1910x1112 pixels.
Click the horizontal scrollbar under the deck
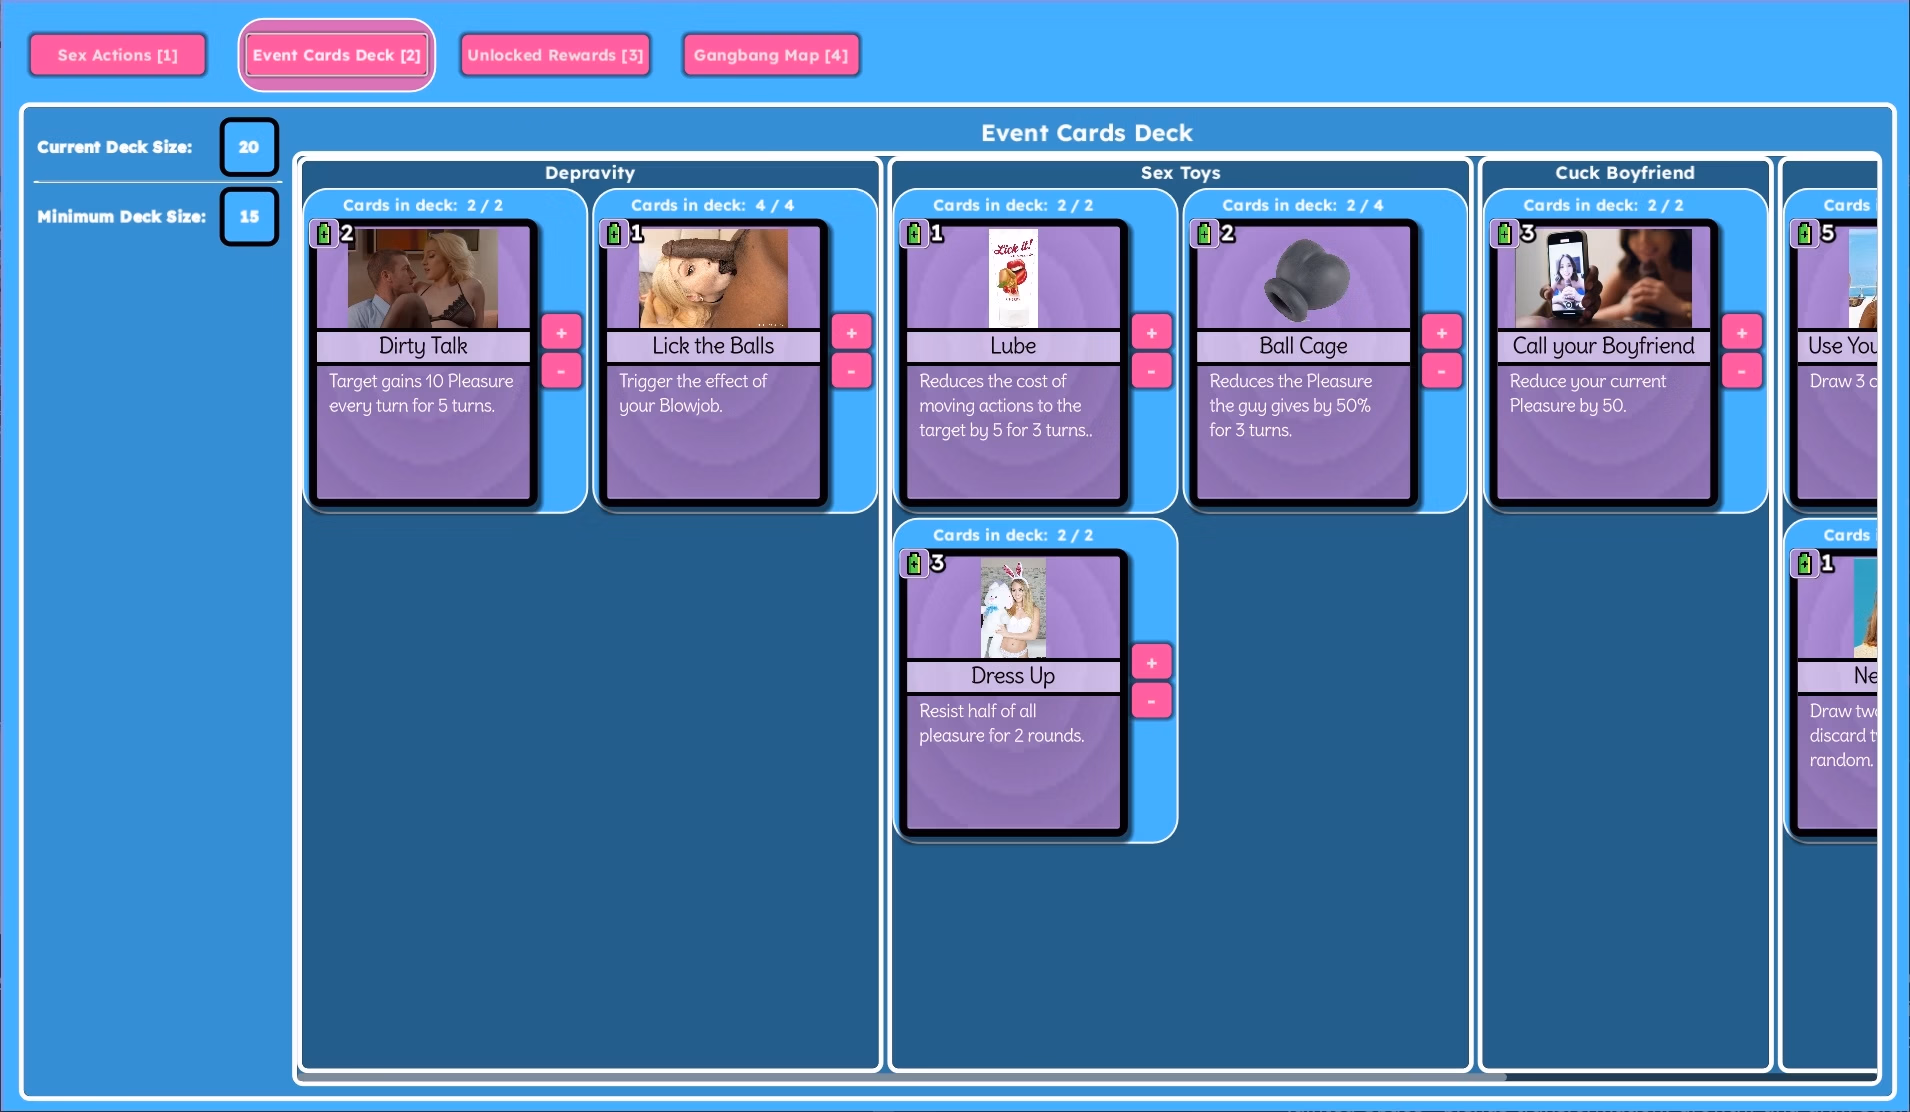[902, 1077]
